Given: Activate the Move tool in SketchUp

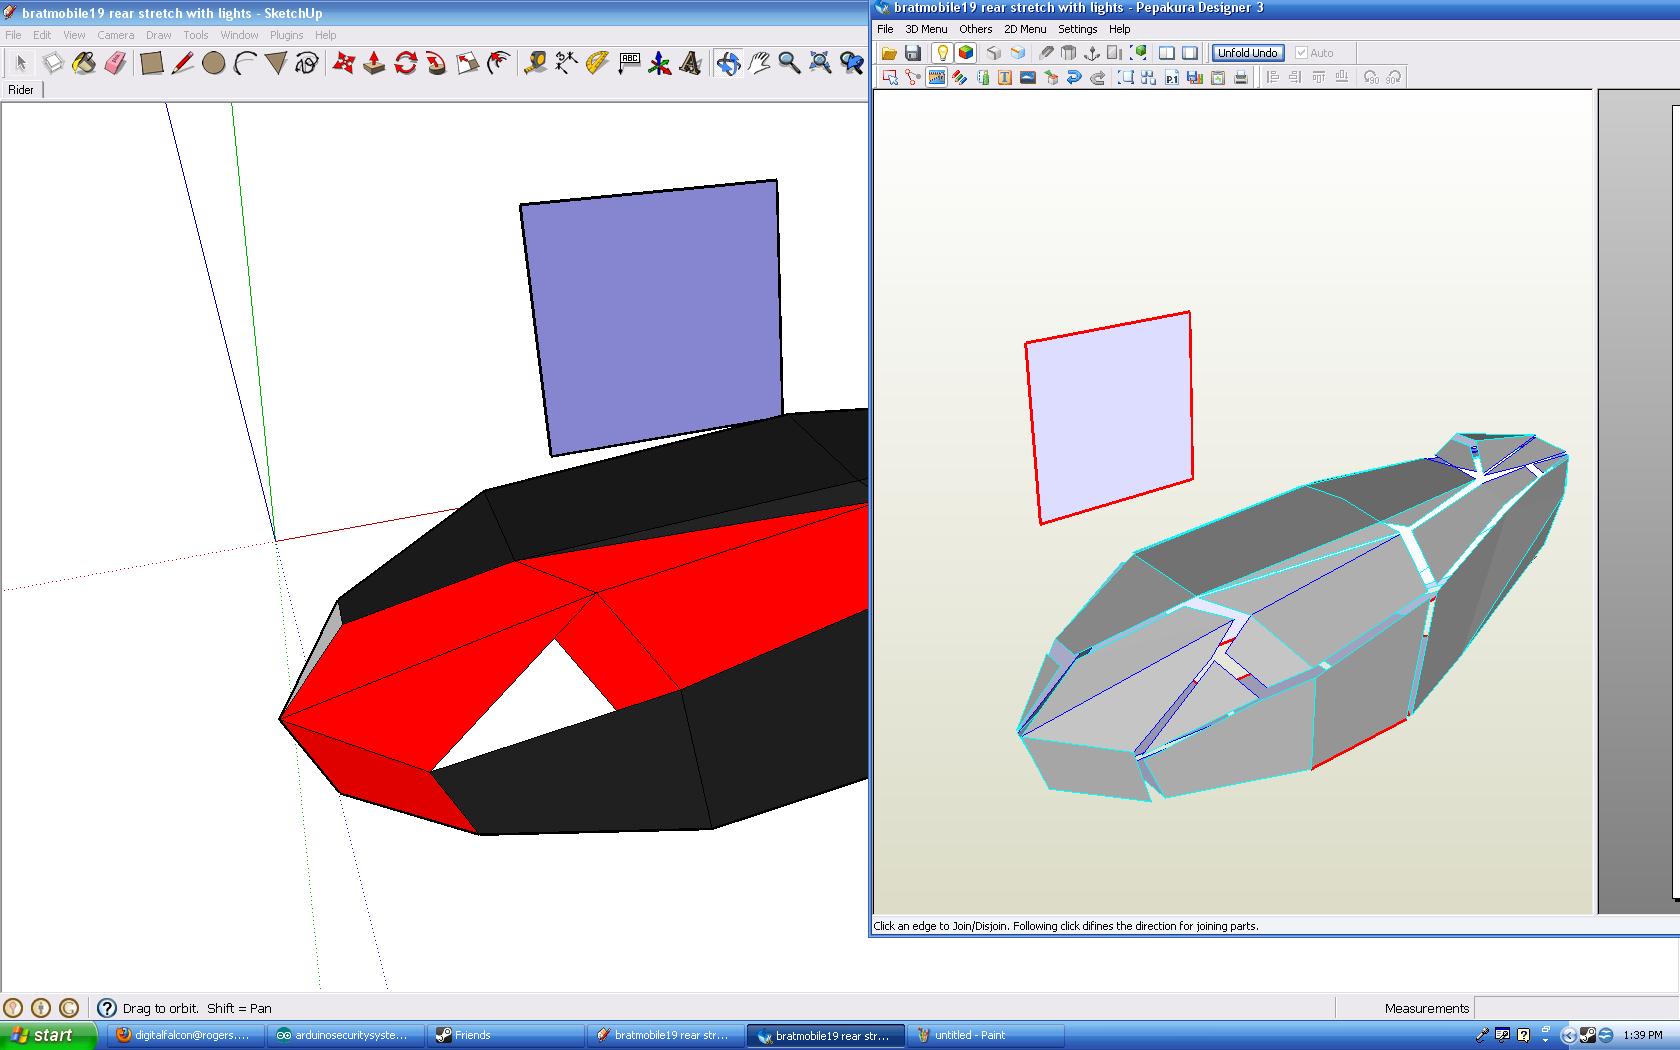Looking at the screenshot, I should click(x=344, y=64).
